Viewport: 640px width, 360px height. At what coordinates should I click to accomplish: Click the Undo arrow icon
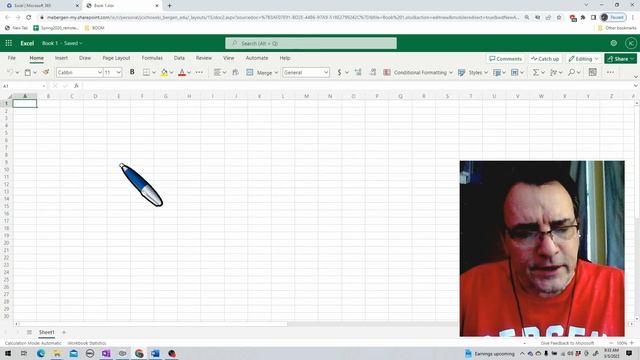point(10,72)
